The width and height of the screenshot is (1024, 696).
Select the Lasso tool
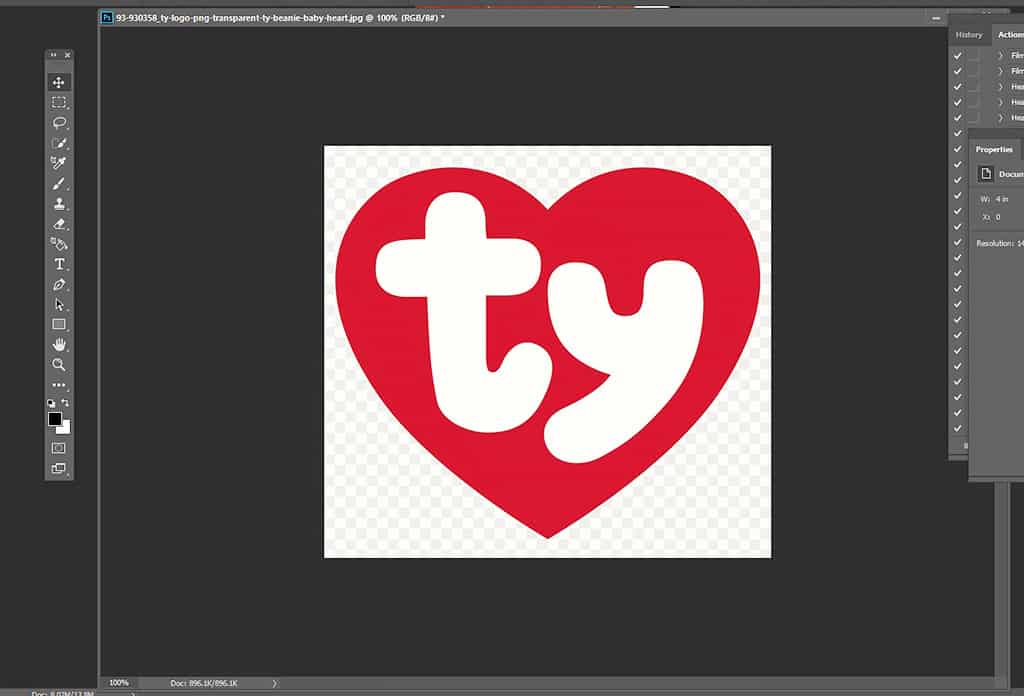click(59, 123)
